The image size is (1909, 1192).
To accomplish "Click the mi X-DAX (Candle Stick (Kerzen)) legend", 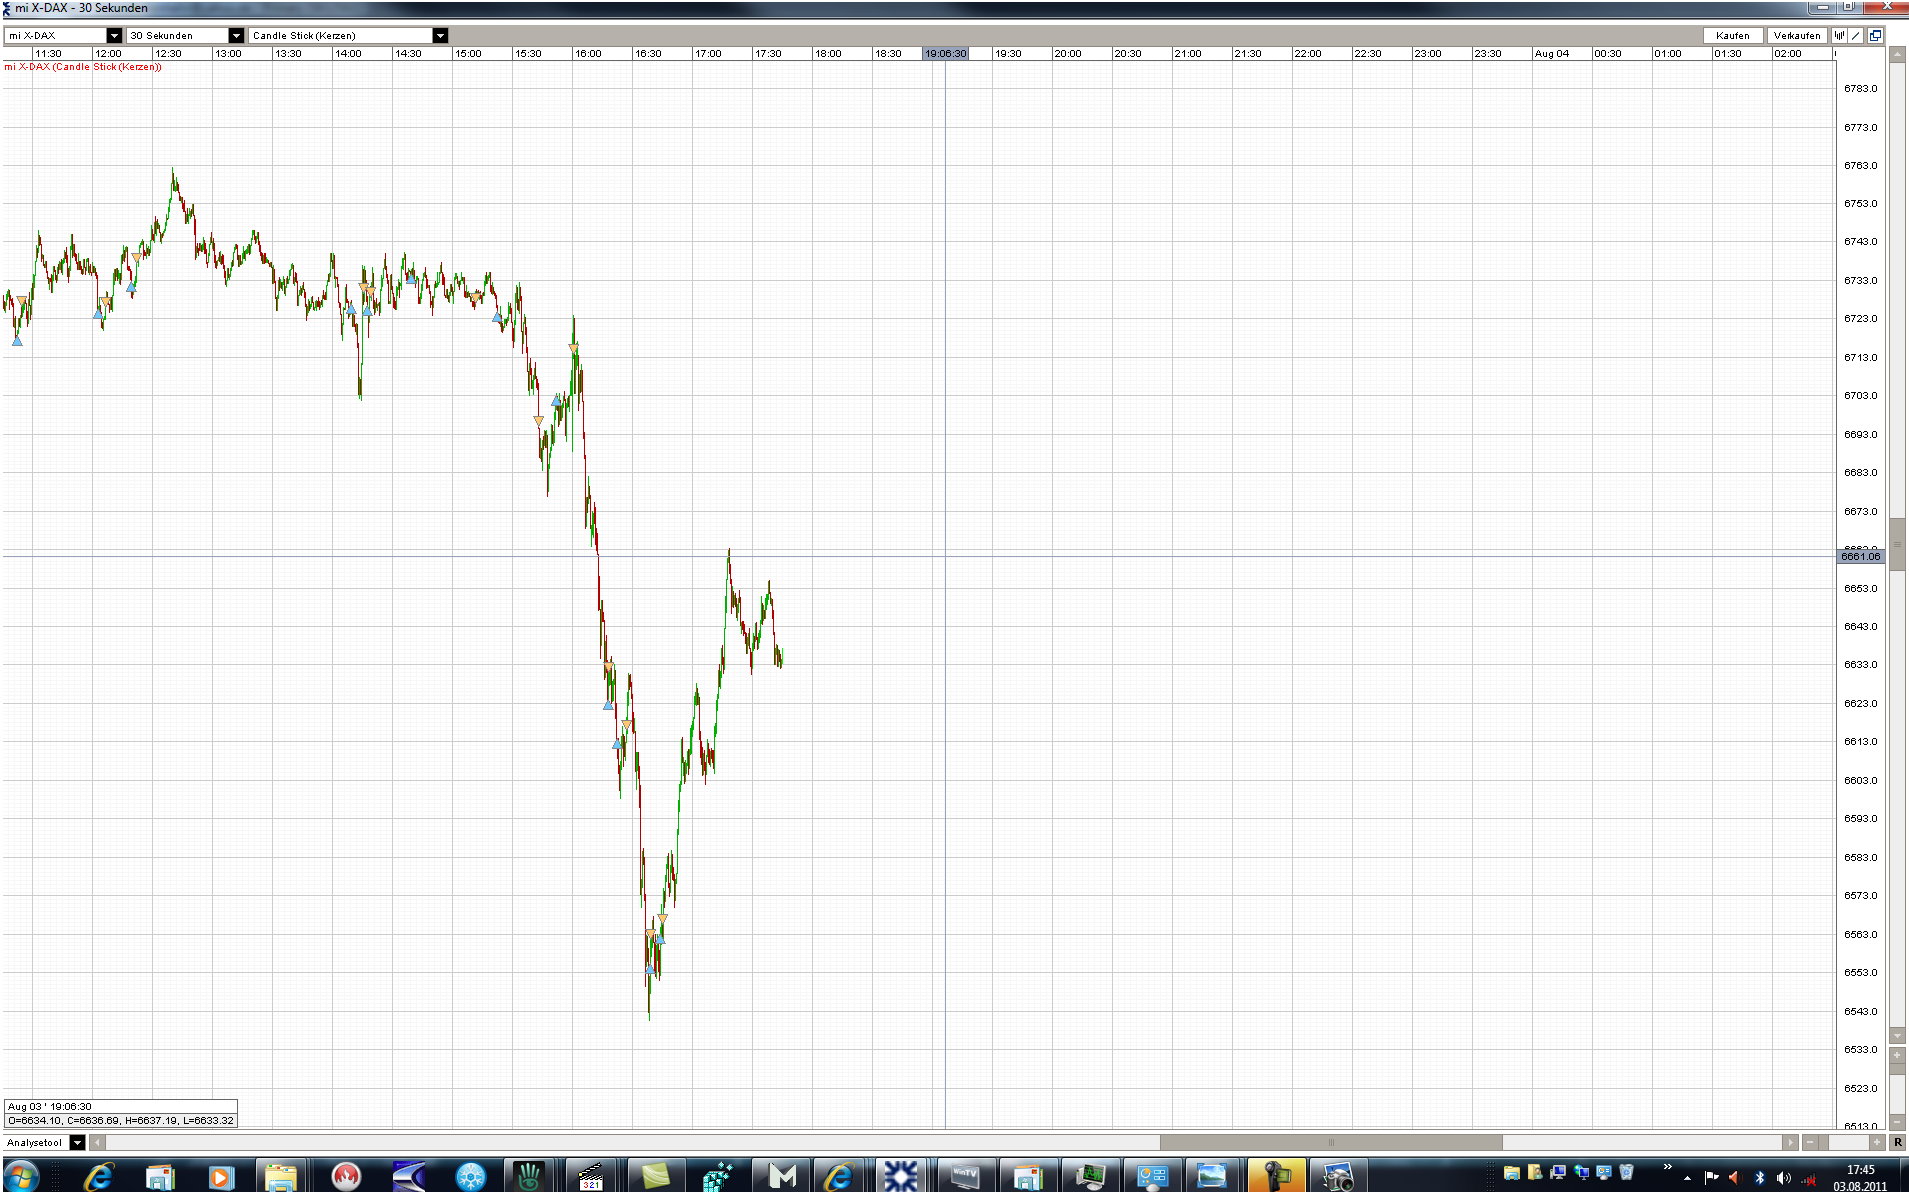I will [x=83, y=67].
